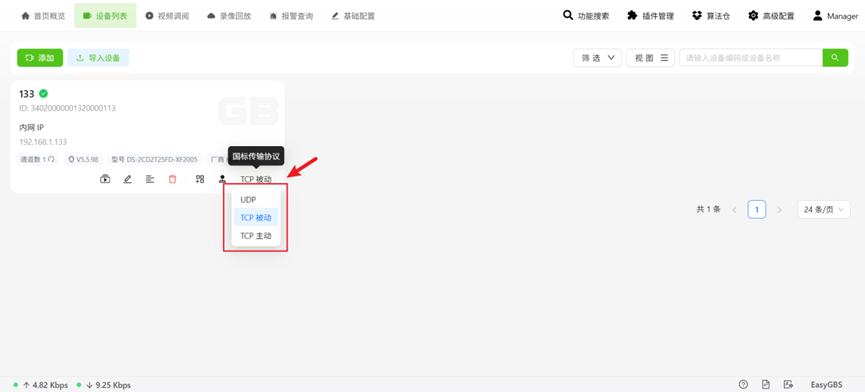Focus the device code or name search field
The height and width of the screenshot is (392, 865).
(x=751, y=58)
